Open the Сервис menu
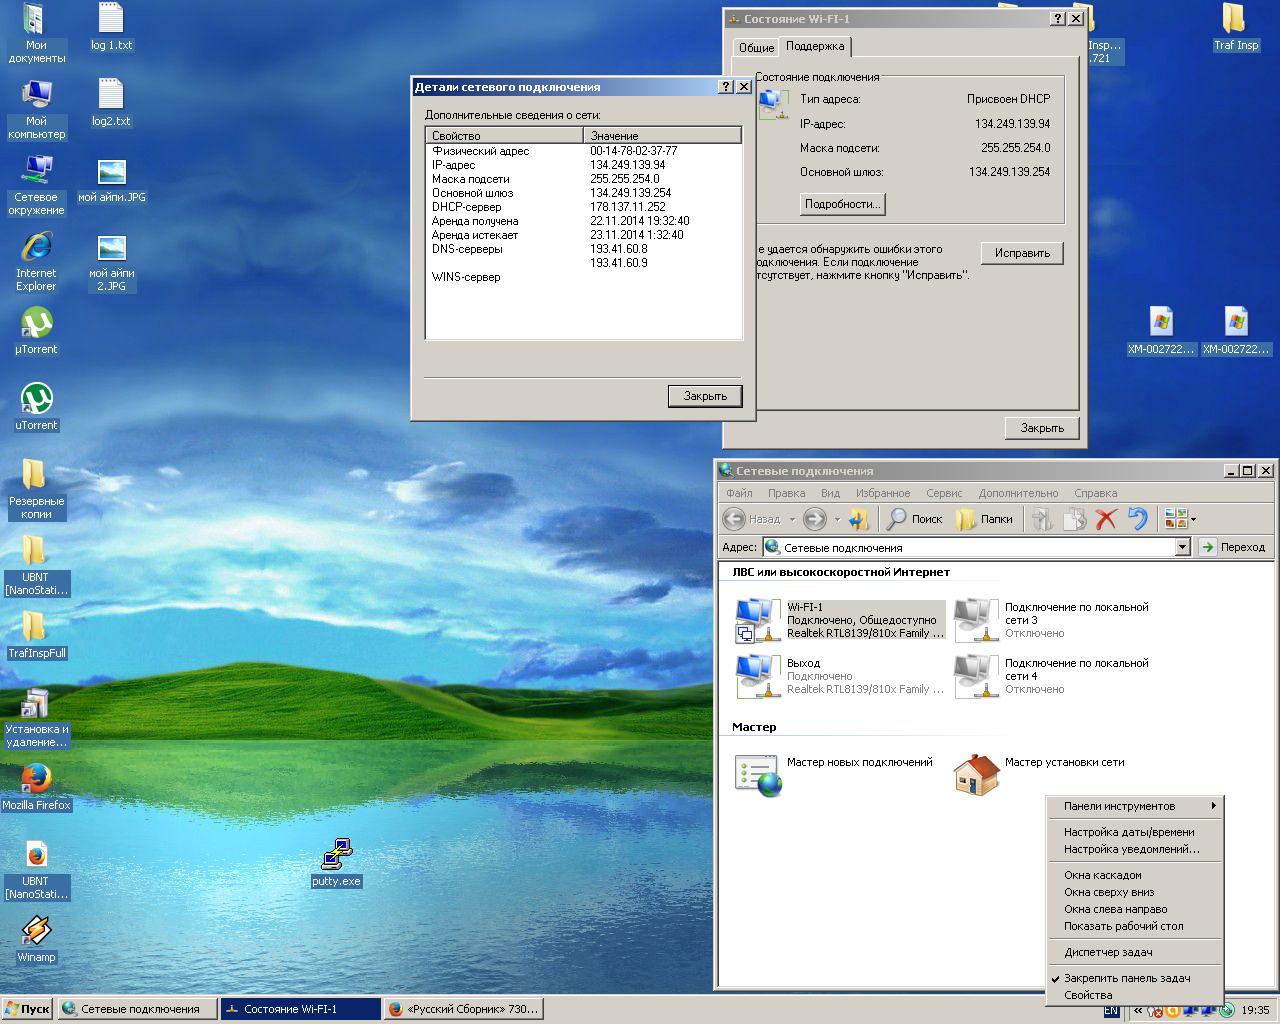 (x=943, y=493)
